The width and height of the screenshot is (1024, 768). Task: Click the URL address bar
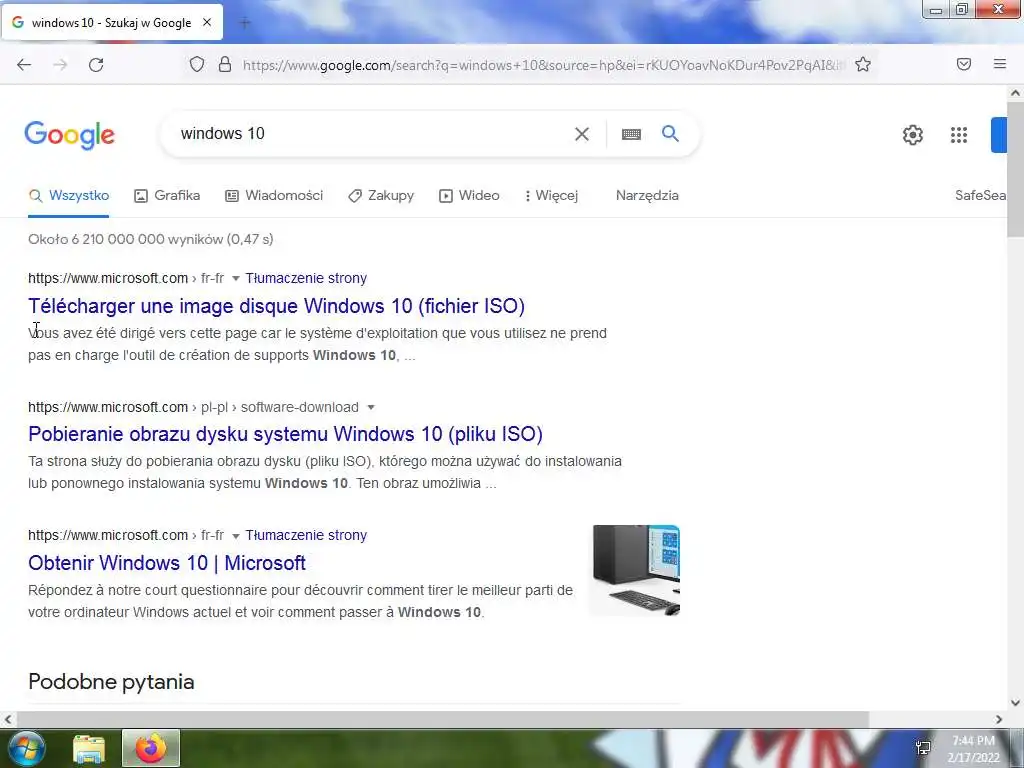[542, 65]
